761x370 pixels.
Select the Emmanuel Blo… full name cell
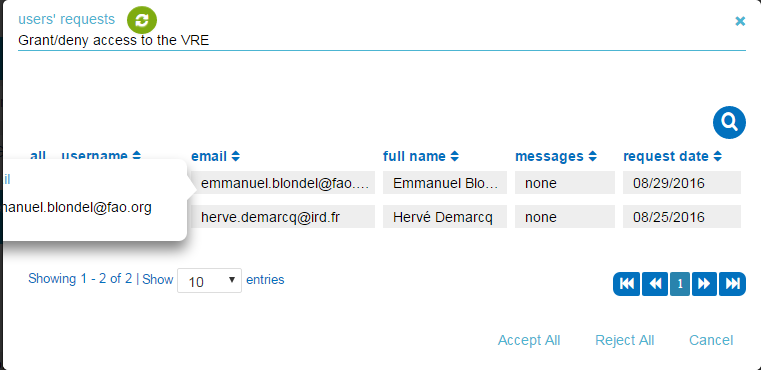(445, 183)
